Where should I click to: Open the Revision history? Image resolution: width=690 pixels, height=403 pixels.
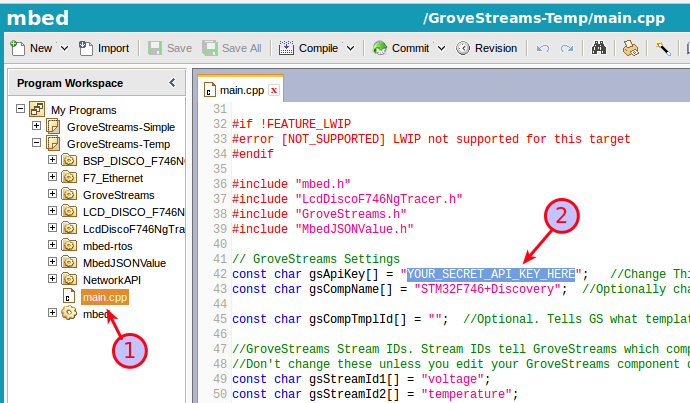tap(487, 48)
